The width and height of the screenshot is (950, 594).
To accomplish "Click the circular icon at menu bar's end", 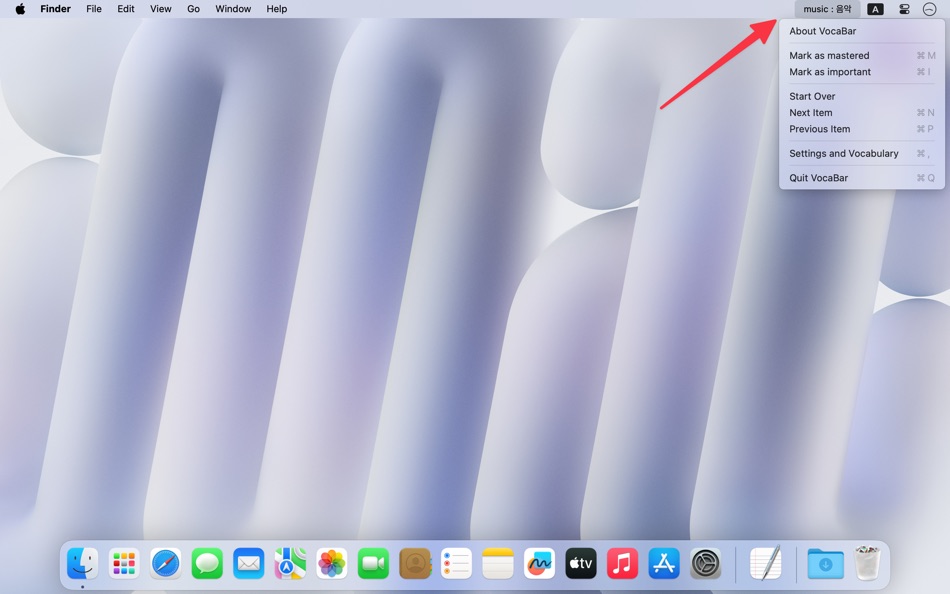I will (929, 9).
